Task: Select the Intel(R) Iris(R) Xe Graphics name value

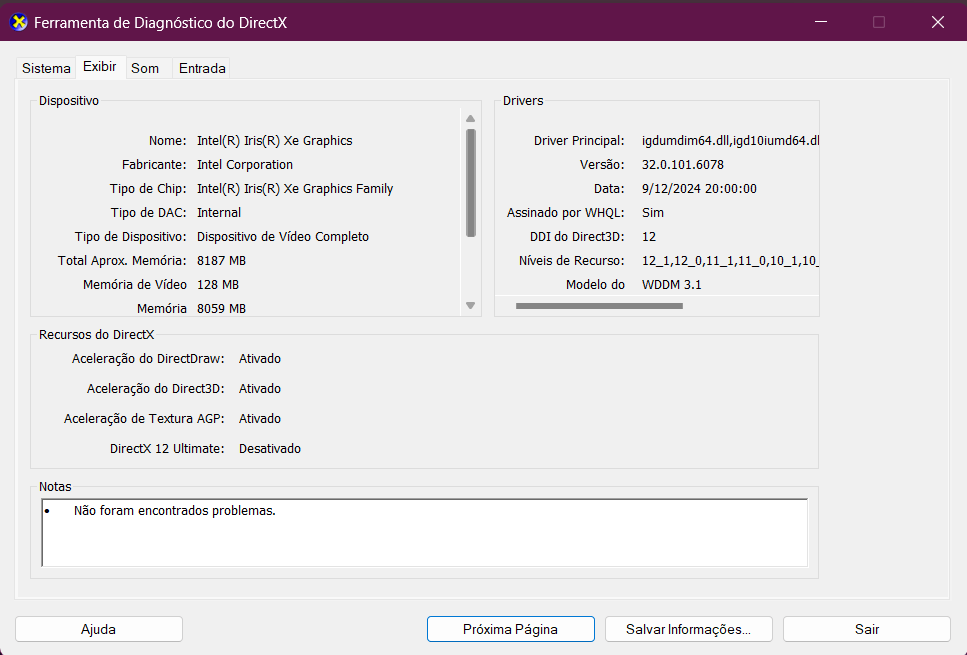Action: [274, 141]
